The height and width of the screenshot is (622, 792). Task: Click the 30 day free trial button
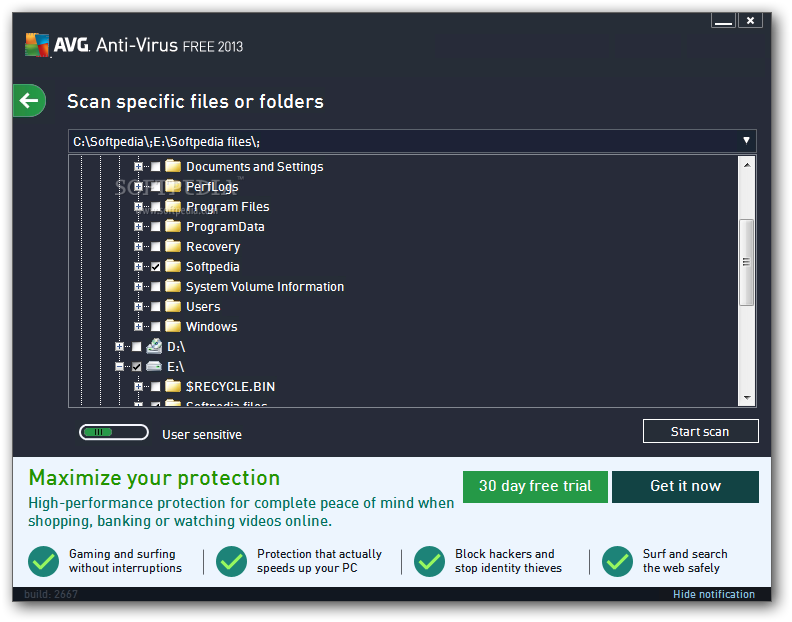tap(535, 487)
